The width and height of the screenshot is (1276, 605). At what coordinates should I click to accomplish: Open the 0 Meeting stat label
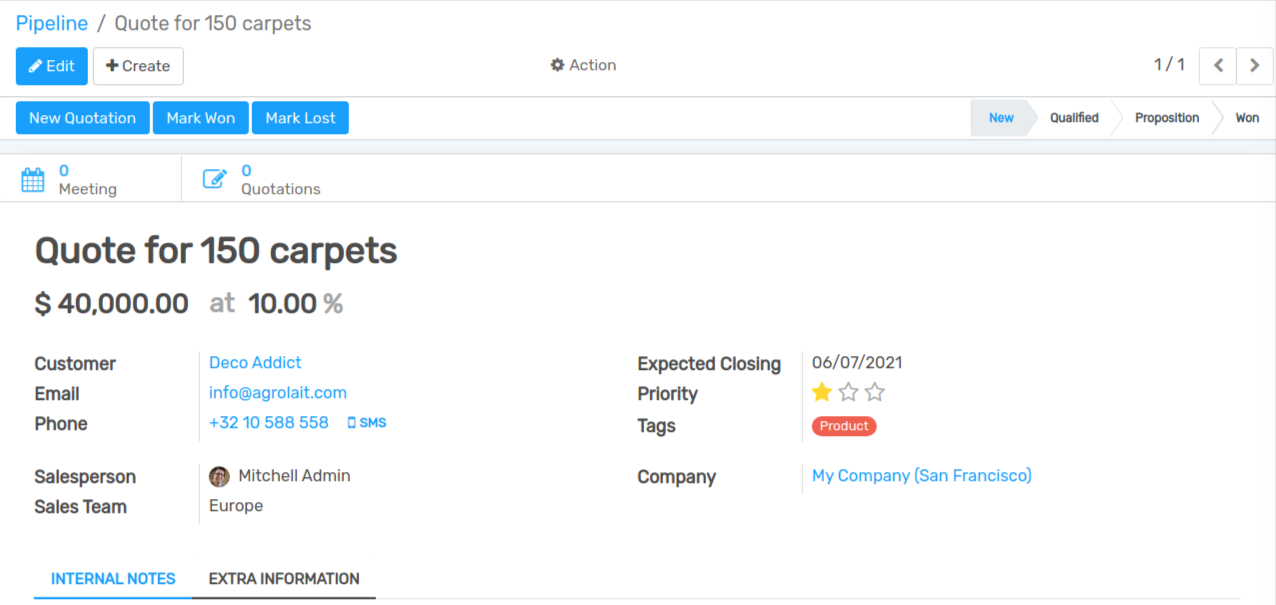click(87, 180)
